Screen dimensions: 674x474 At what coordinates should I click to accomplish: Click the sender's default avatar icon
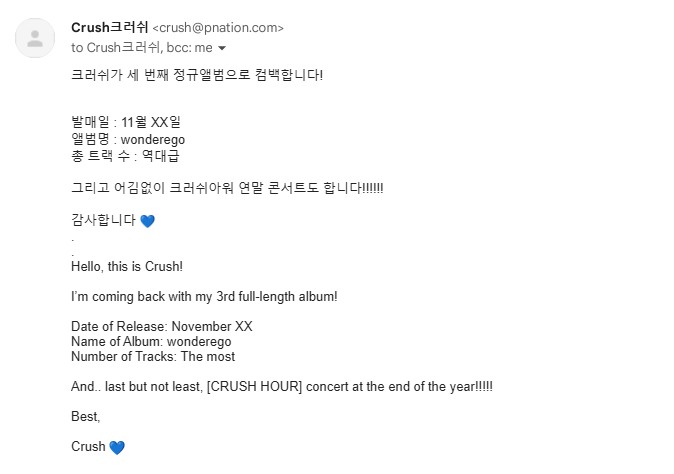click(x=35, y=38)
